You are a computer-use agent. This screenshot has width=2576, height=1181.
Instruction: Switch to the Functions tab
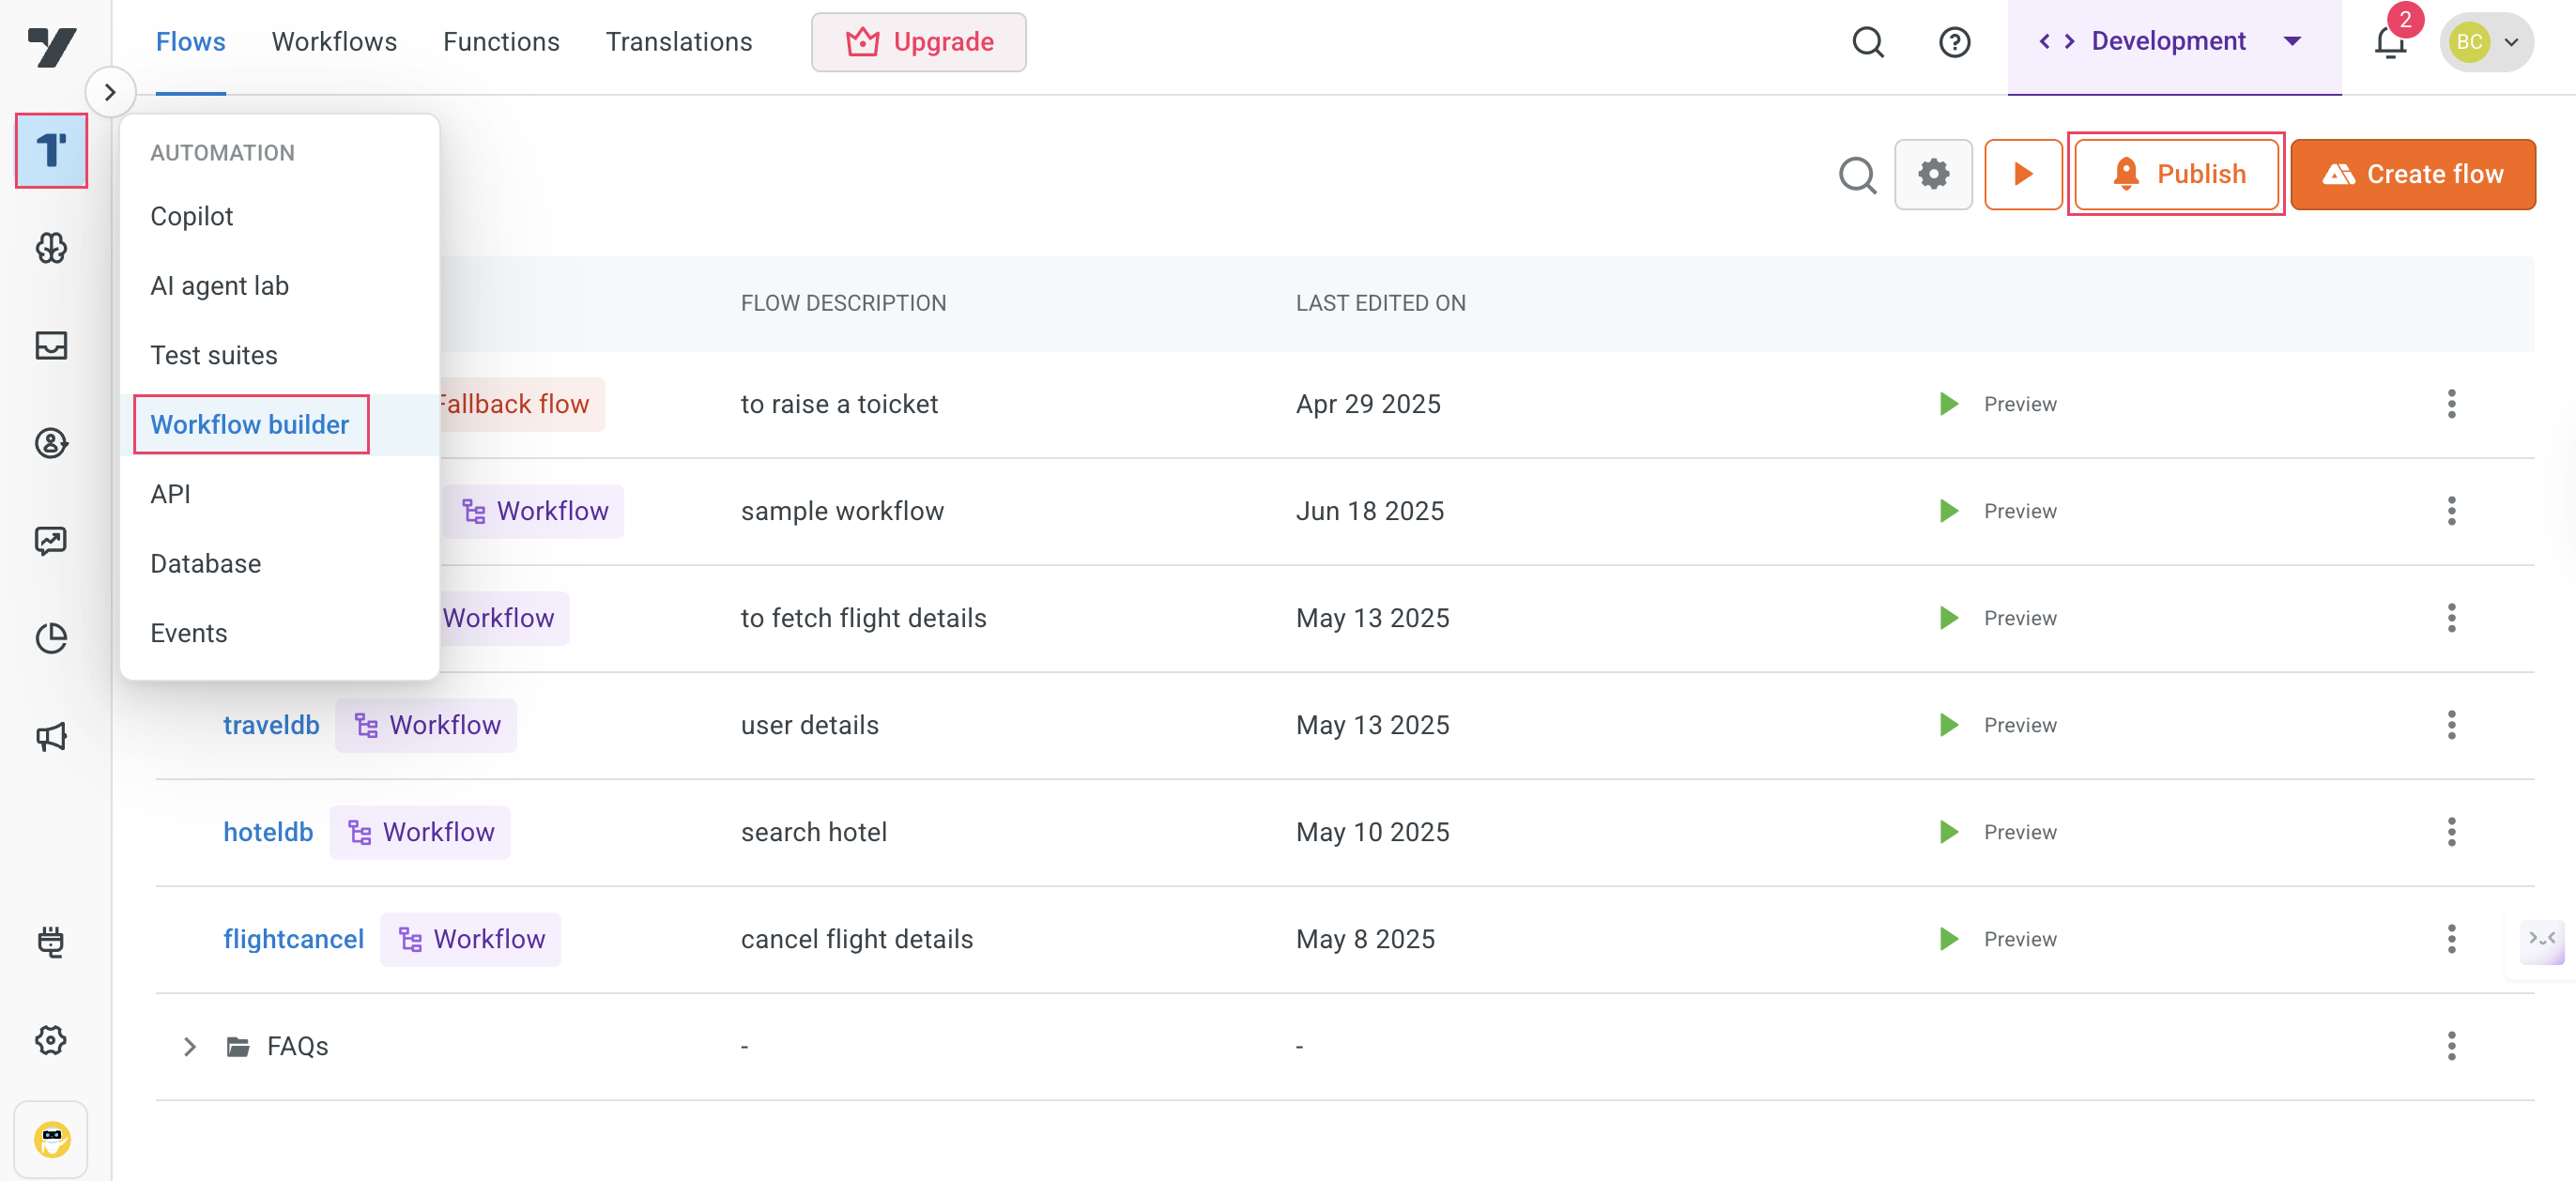[x=501, y=42]
